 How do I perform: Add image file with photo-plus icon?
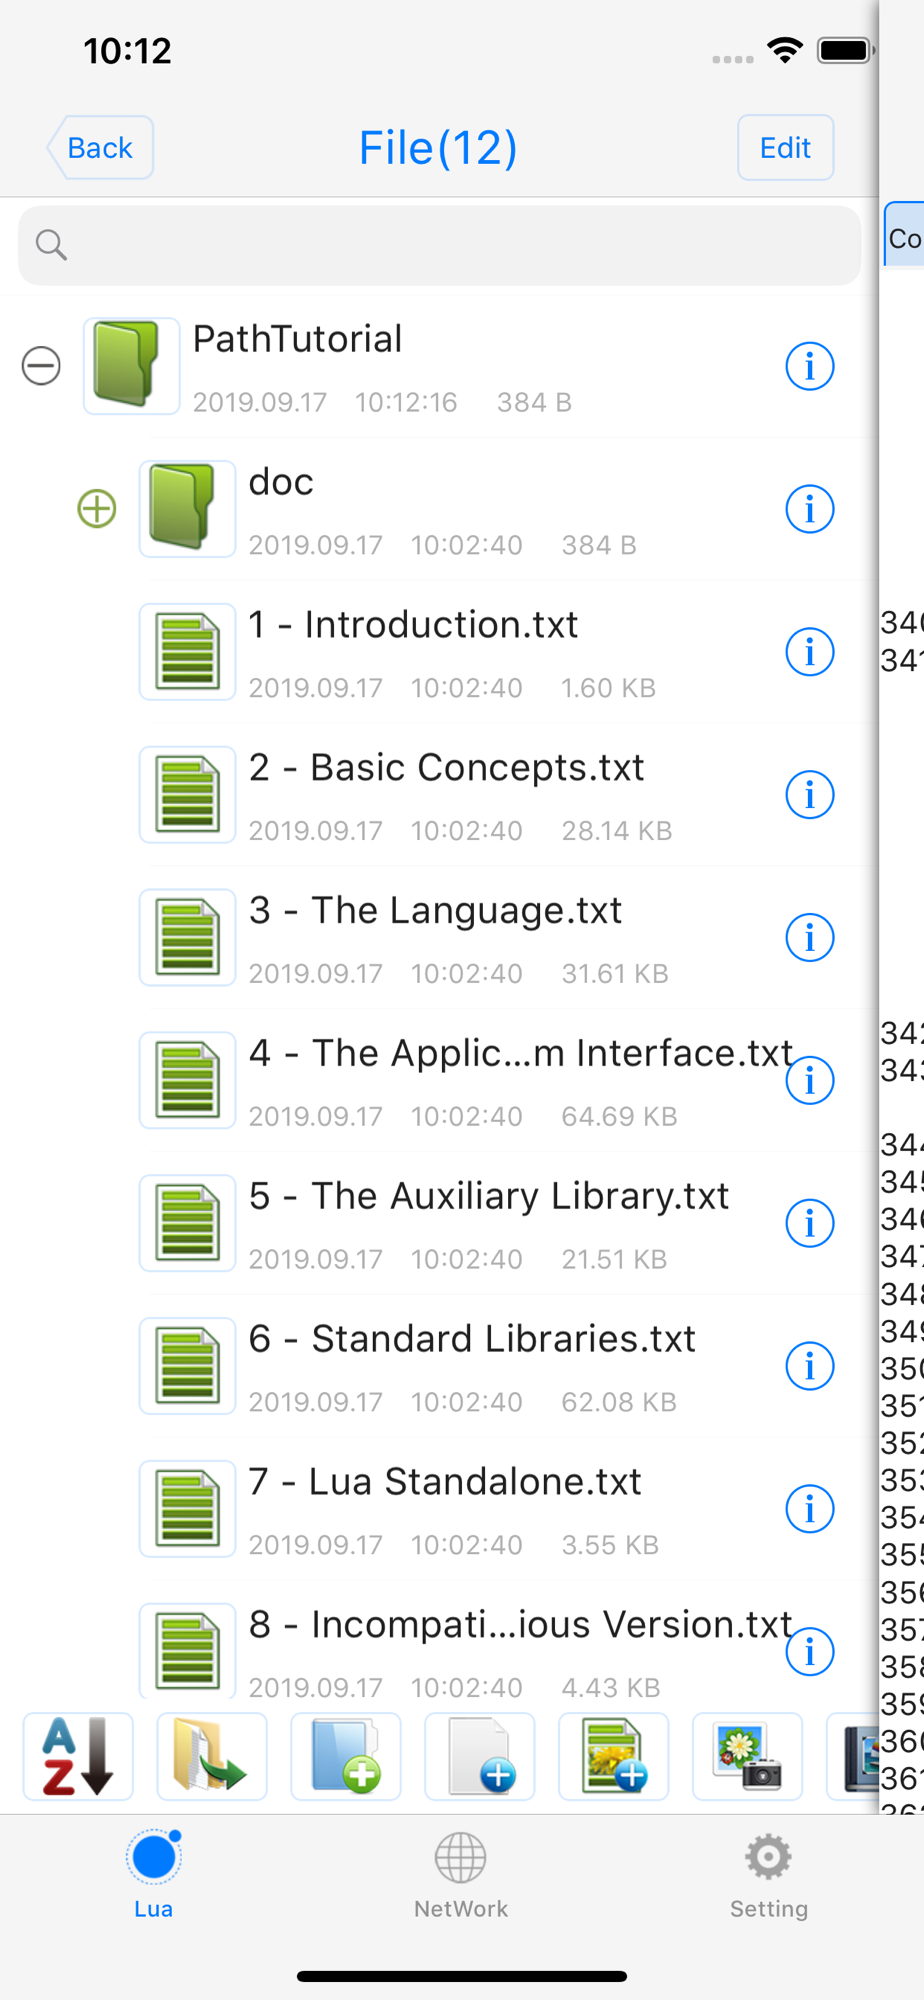(x=614, y=1756)
